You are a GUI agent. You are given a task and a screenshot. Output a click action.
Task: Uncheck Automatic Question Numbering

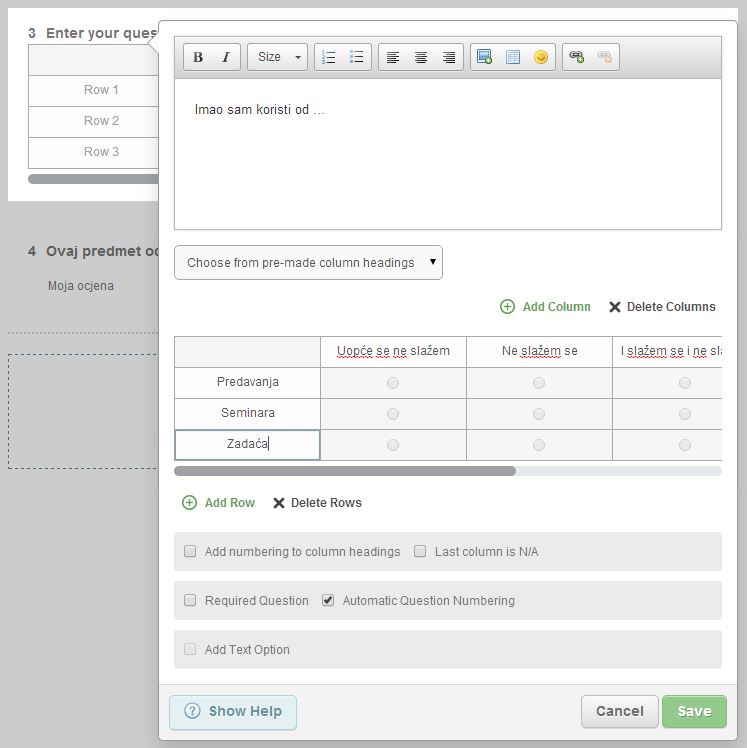click(328, 601)
